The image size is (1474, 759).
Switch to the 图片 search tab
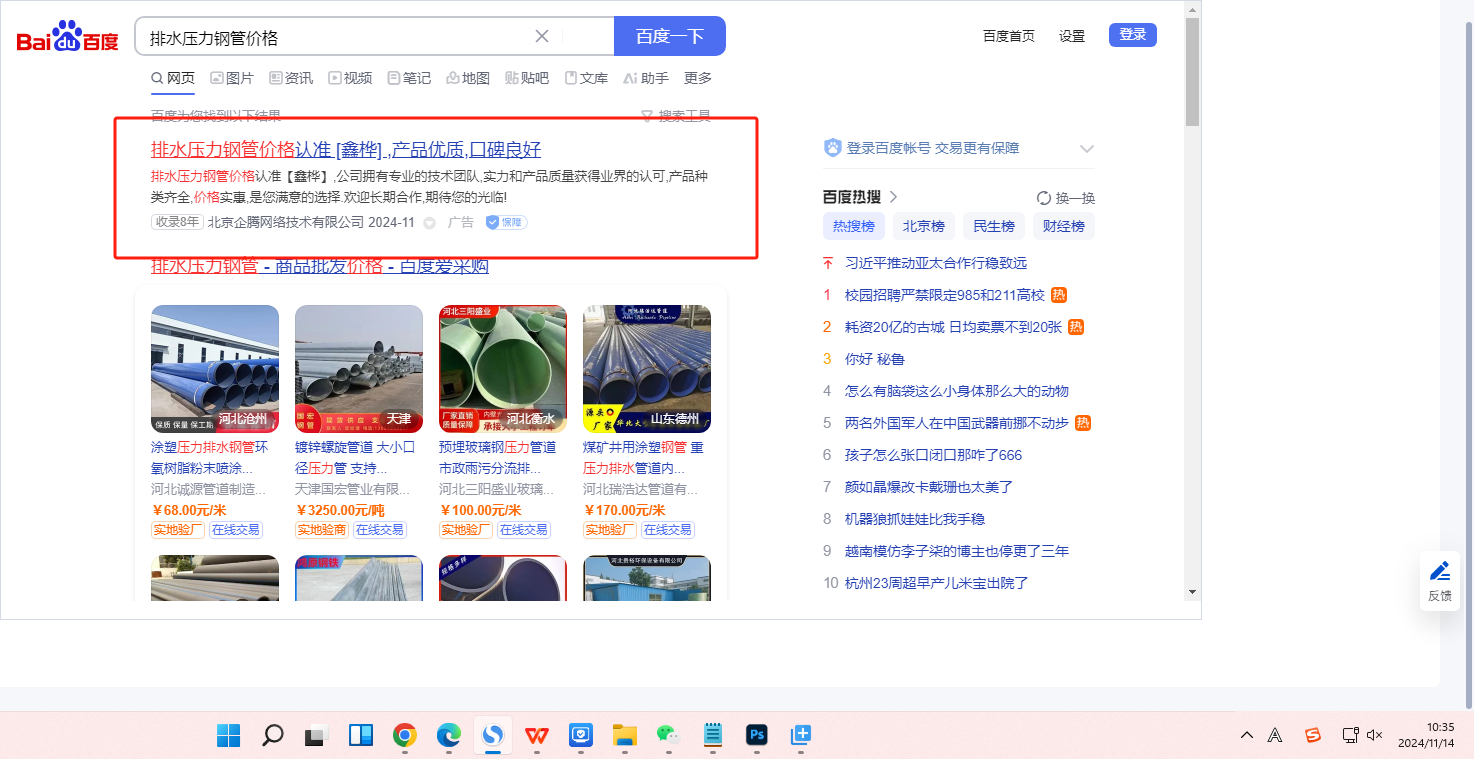232,78
